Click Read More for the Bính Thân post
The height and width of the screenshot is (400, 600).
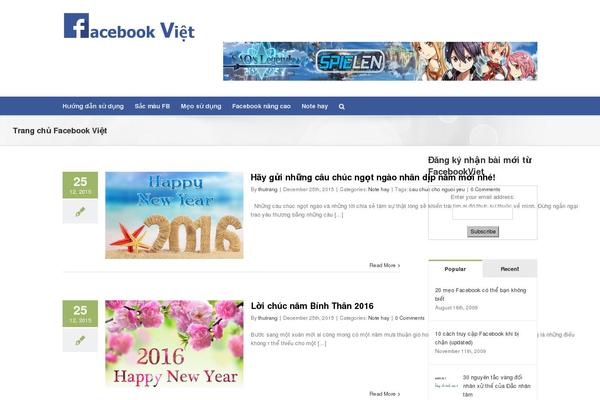coord(385,394)
